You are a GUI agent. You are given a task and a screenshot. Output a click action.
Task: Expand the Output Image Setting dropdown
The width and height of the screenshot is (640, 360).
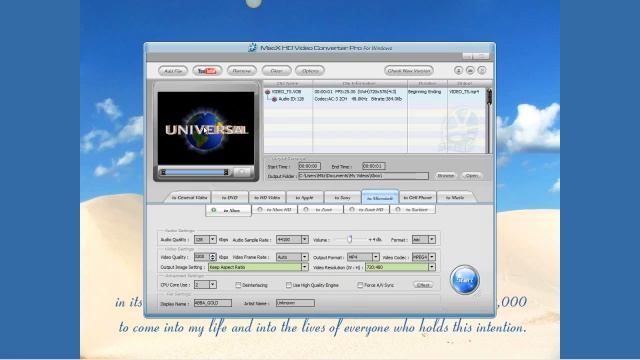point(304,267)
